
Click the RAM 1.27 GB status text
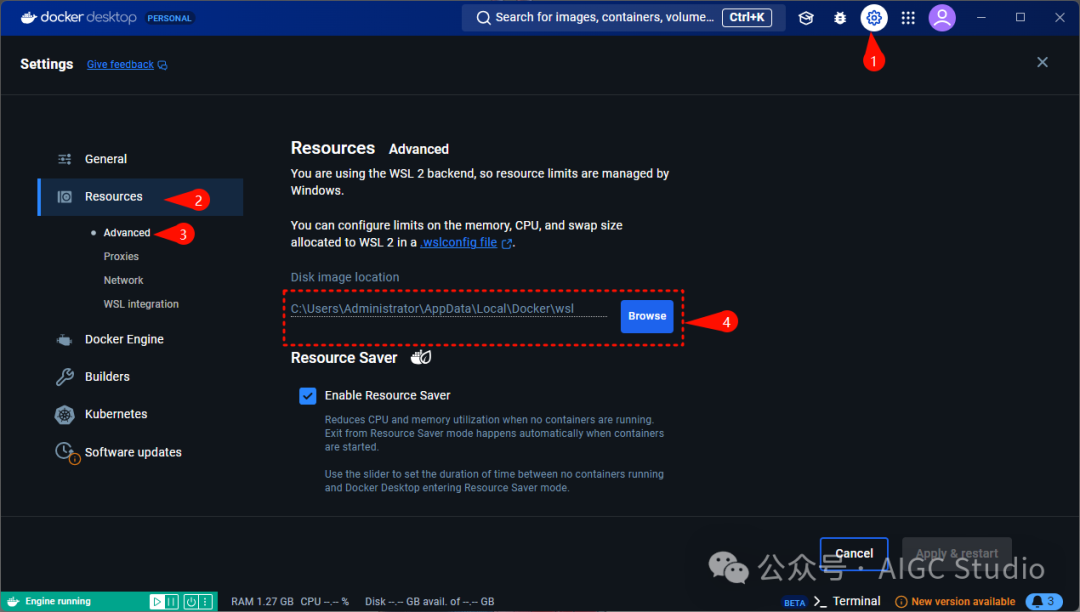pos(262,602)
